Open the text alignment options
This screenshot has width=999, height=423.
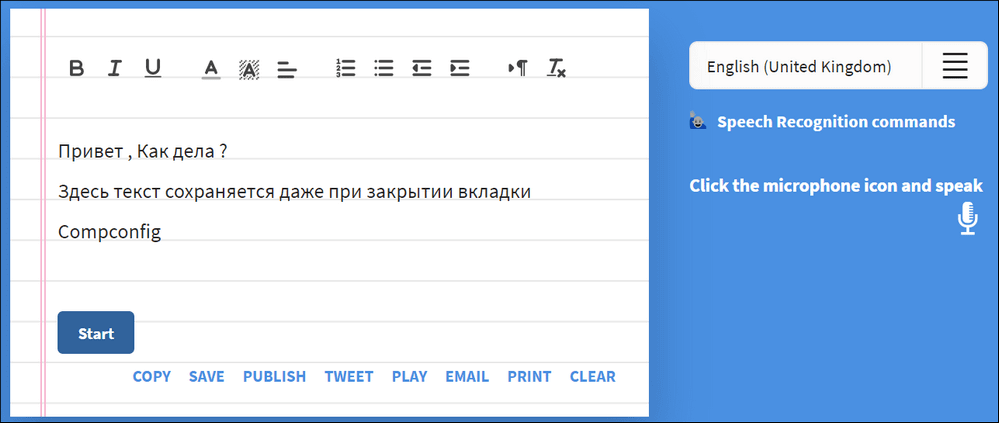click(x=287, y=69)
